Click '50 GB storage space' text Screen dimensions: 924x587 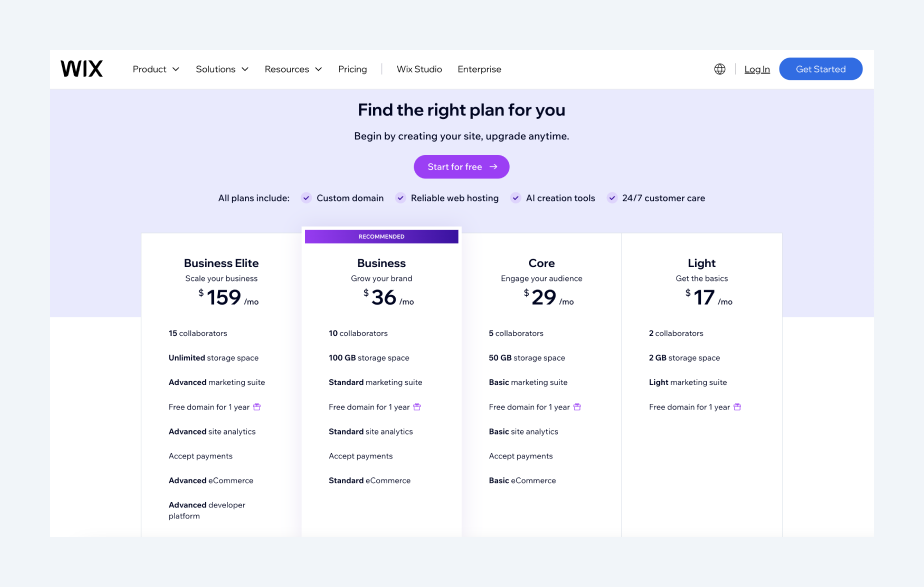tap(526, 358)
